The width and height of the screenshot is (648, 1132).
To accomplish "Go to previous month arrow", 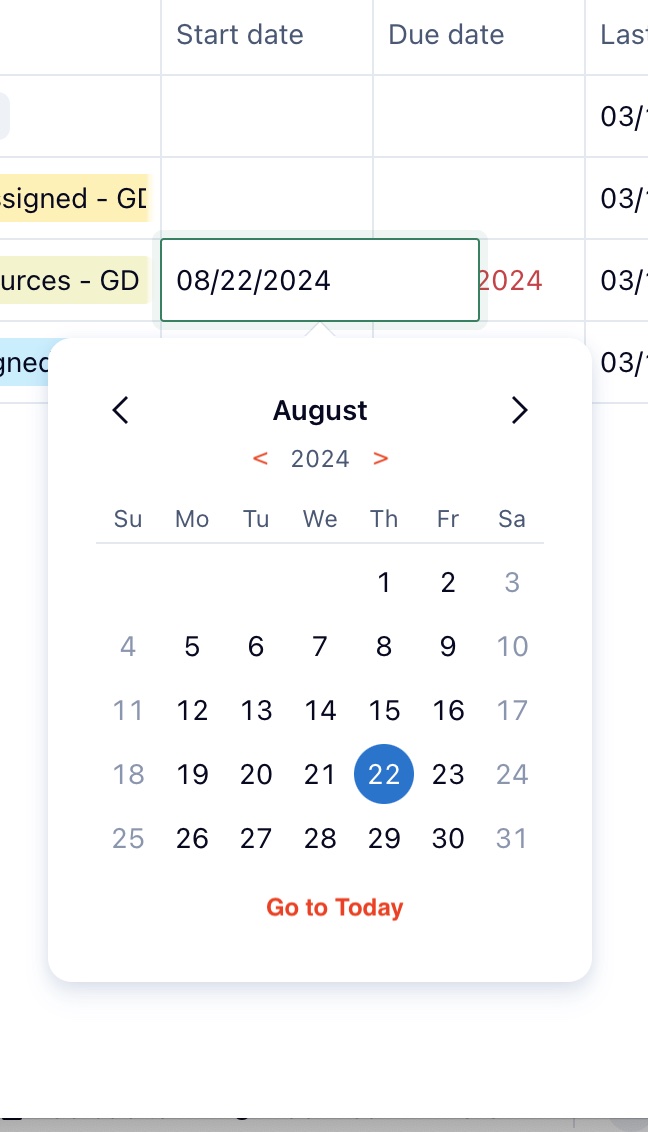I will click(121, 410).
